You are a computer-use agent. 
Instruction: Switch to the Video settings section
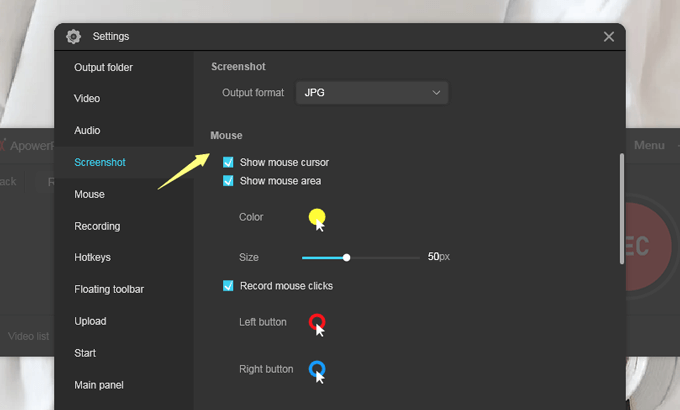point(87,99)
